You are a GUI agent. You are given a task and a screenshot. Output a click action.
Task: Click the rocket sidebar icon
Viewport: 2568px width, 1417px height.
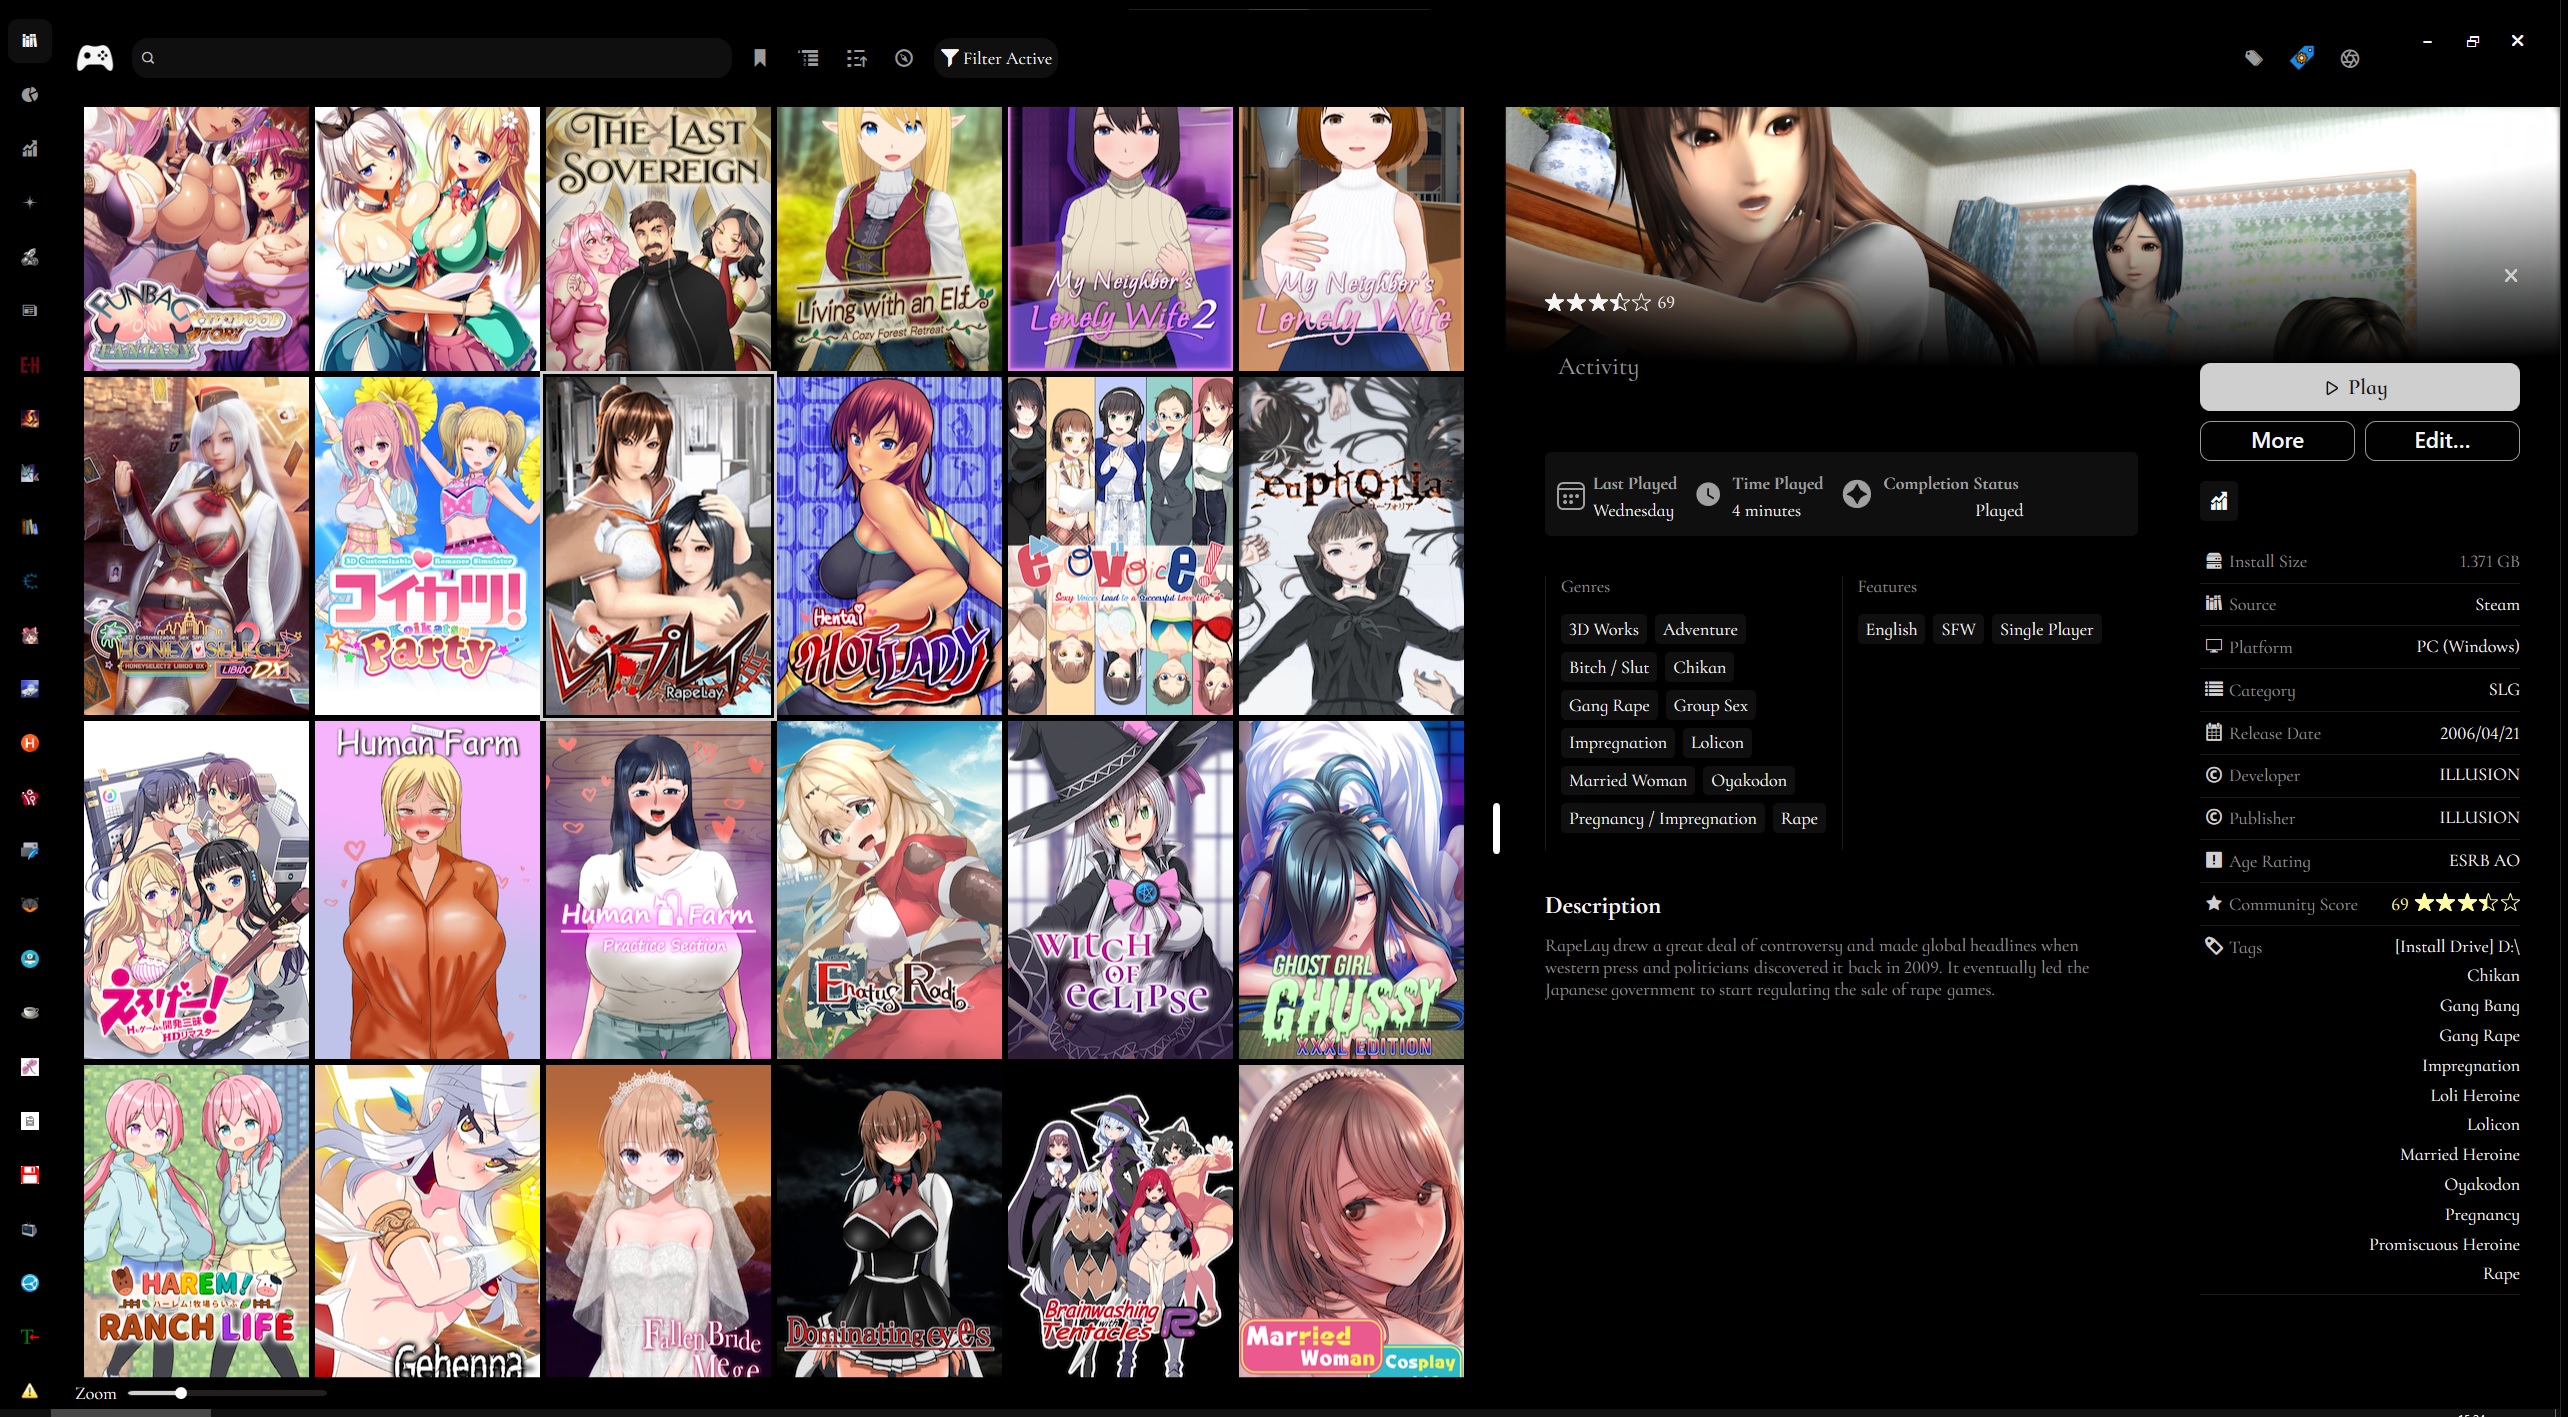pos(30,257)
